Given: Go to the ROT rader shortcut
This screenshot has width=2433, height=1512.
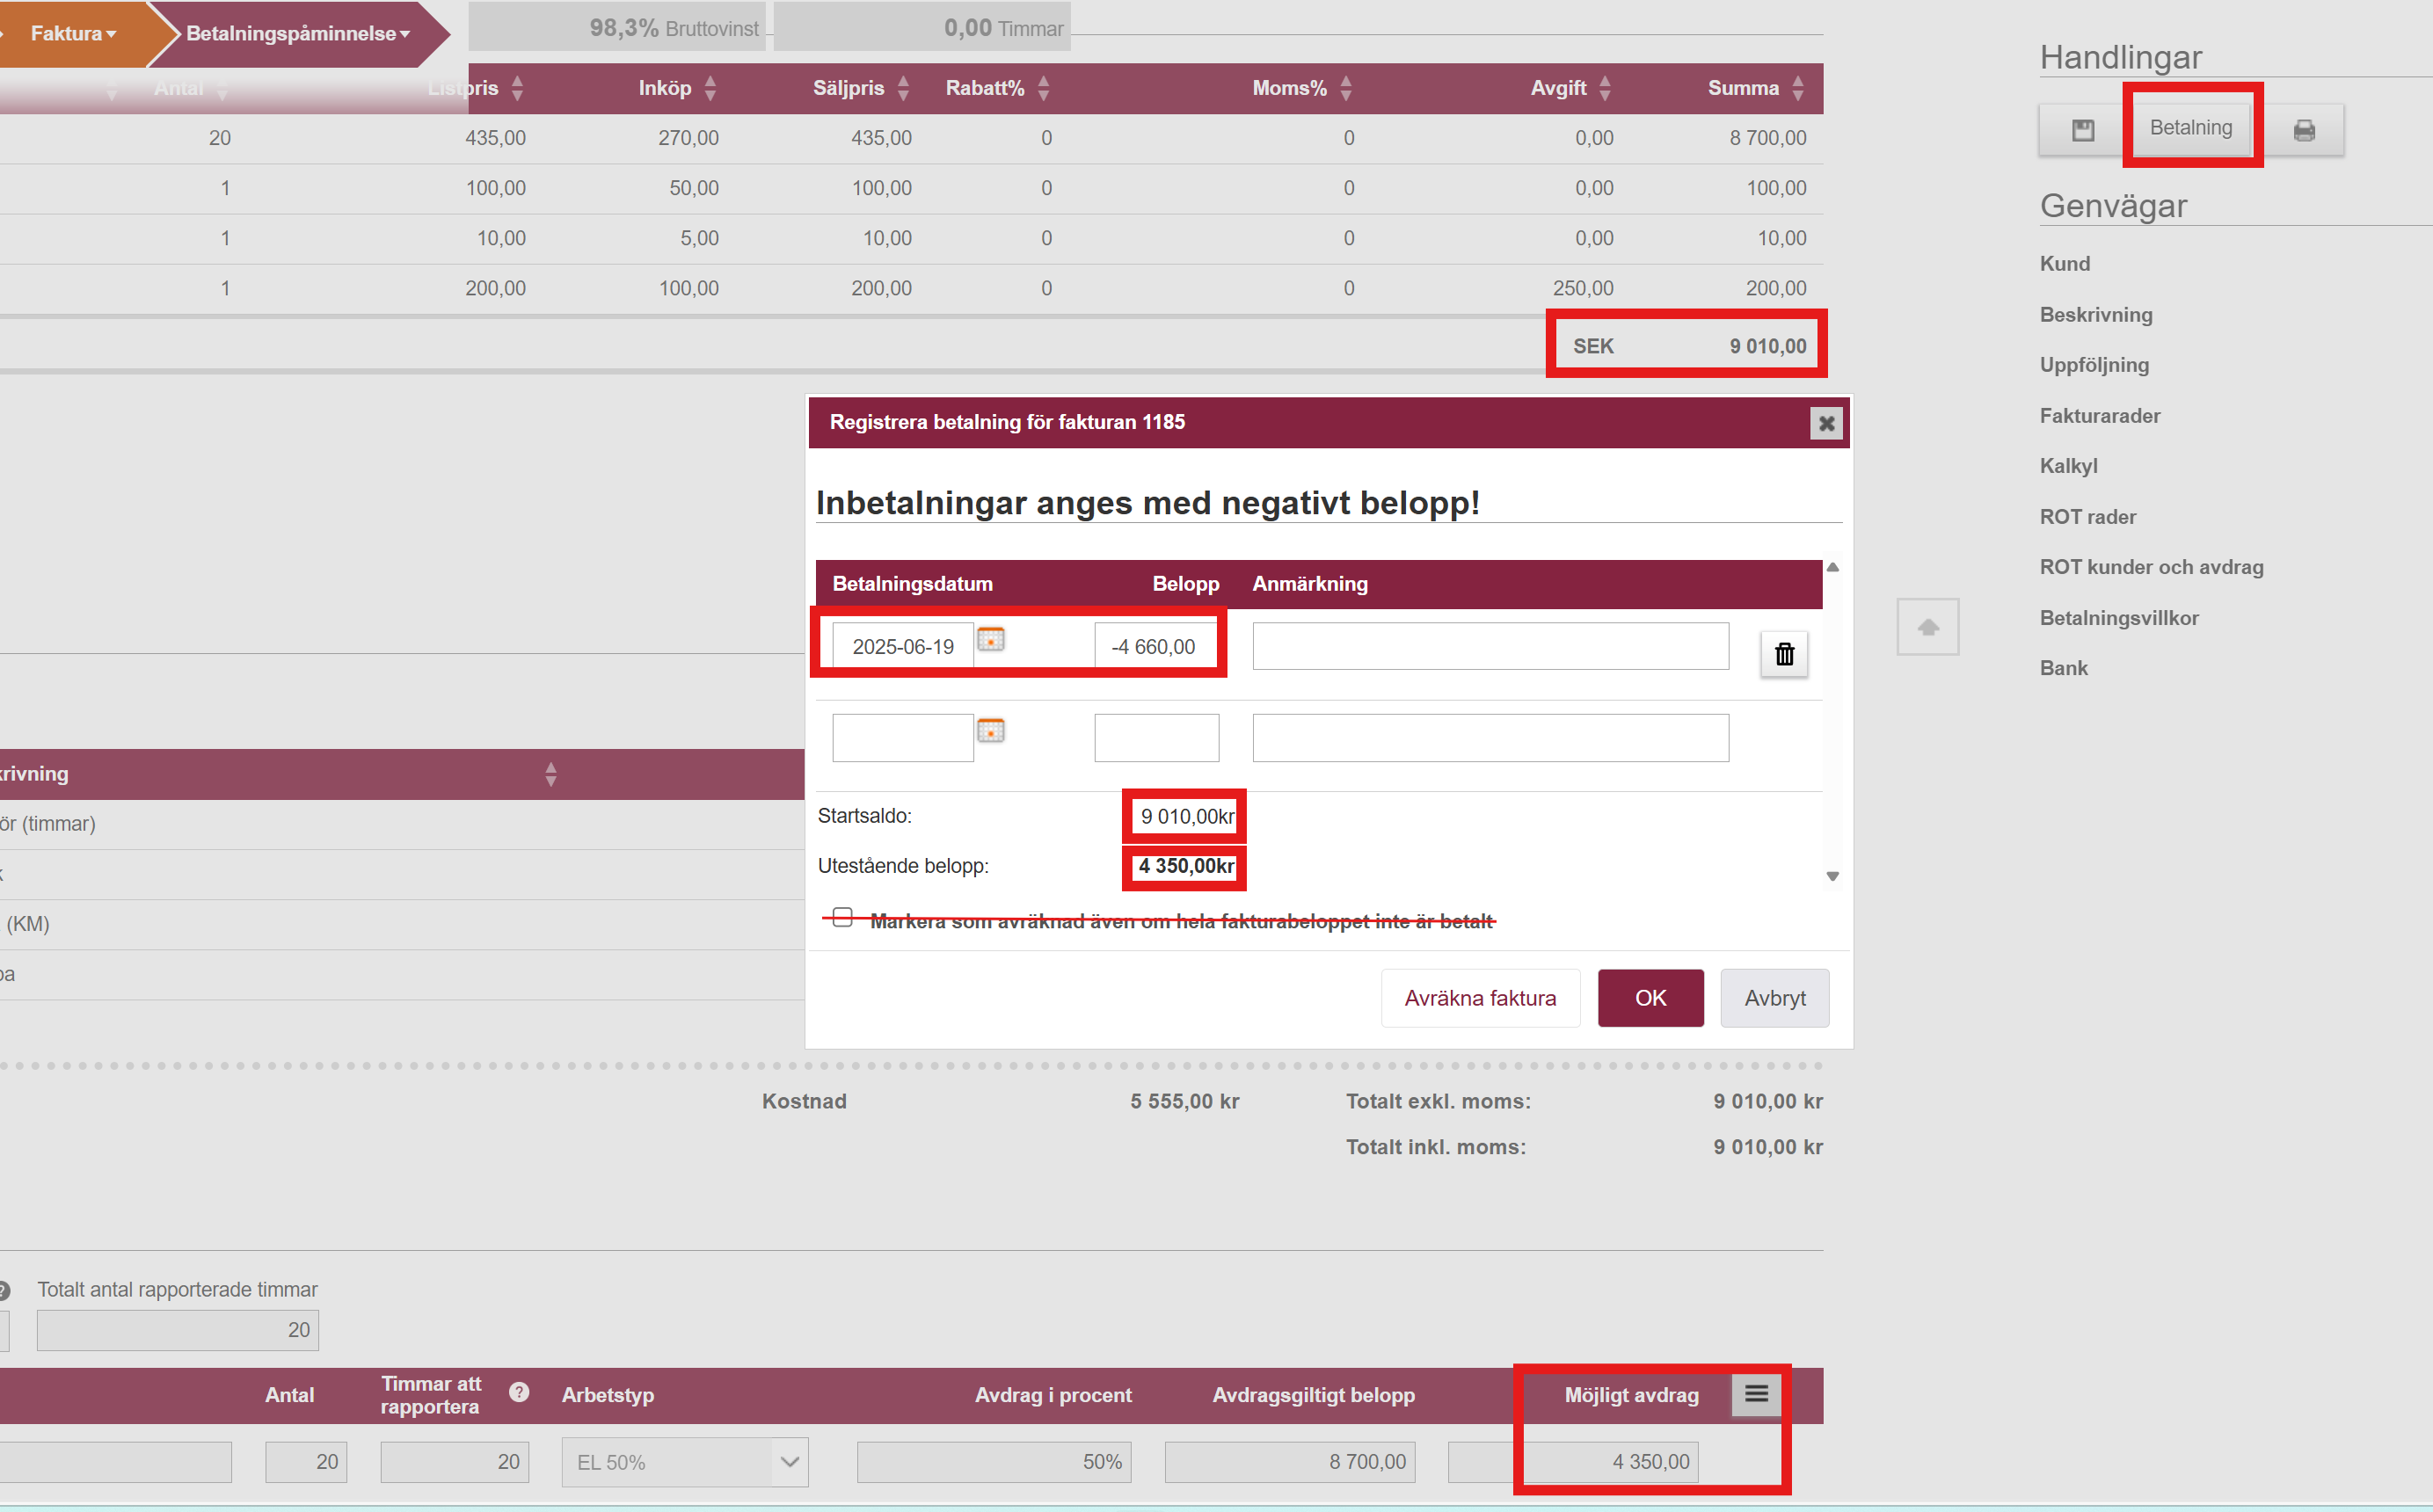Looking at the screenshot, I should pos(2088,517).
